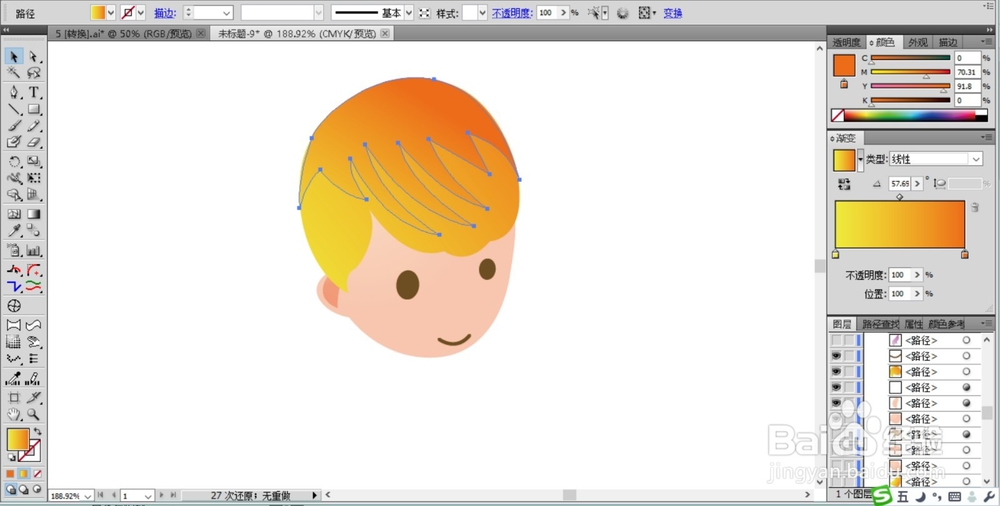Image resolution: width=1000 pixels, height=506 pixels.
Task: Pick the Lasso tool
Action: click(33, 73)
